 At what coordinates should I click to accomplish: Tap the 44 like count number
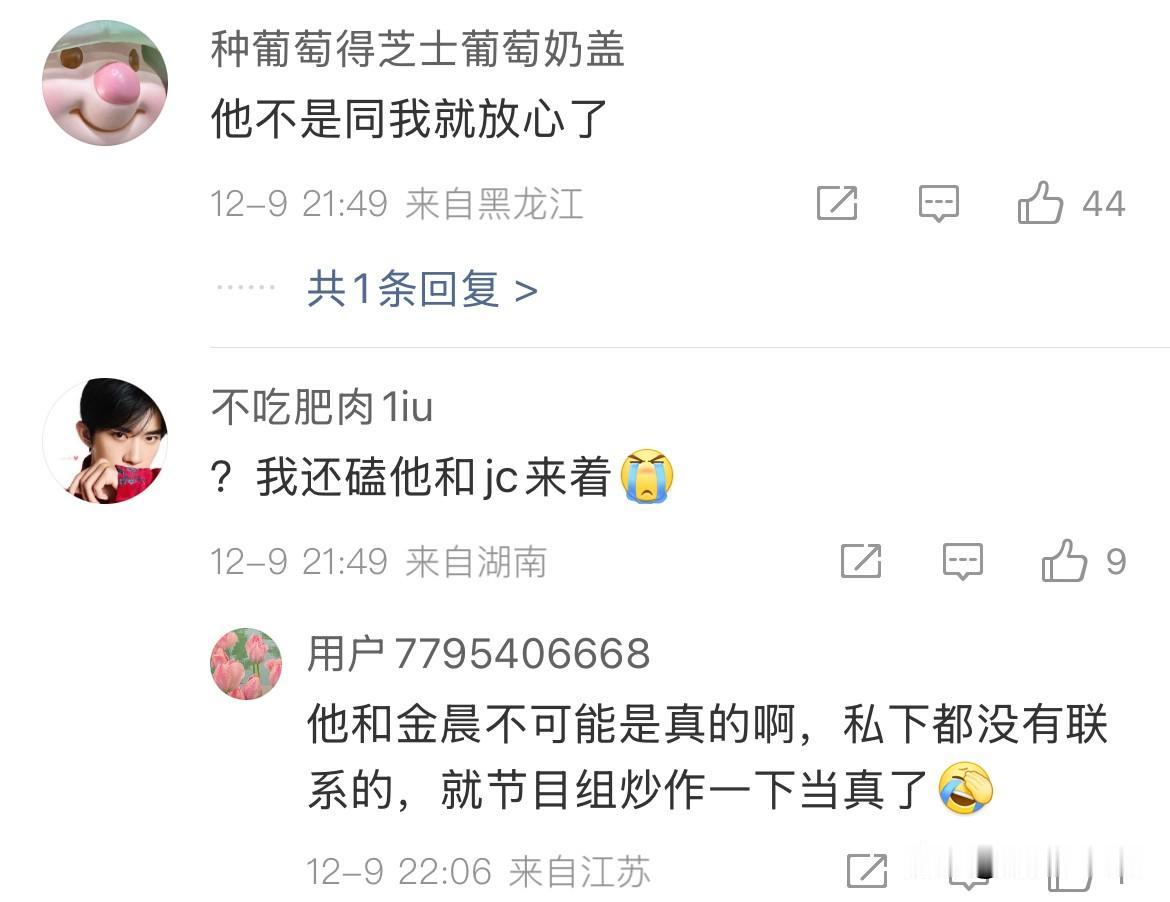(1104, 204)
